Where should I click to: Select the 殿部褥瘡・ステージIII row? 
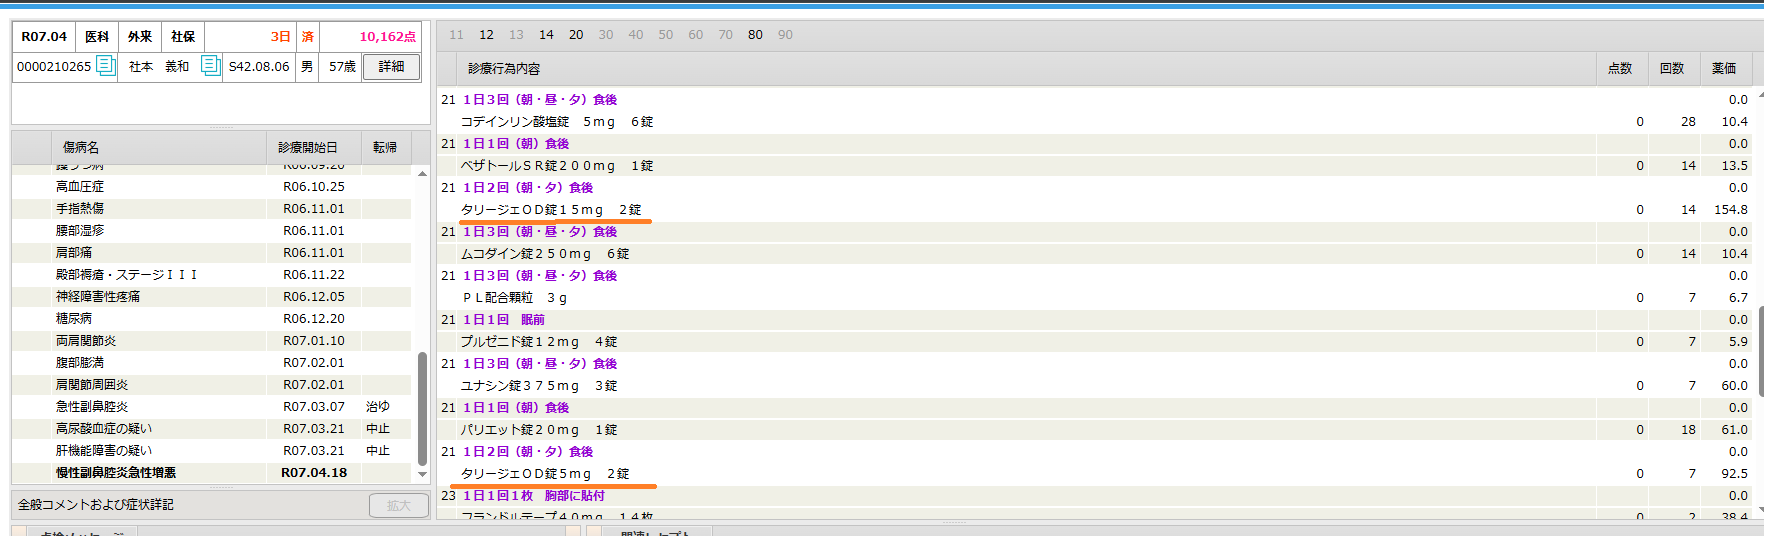coord(211,275)
